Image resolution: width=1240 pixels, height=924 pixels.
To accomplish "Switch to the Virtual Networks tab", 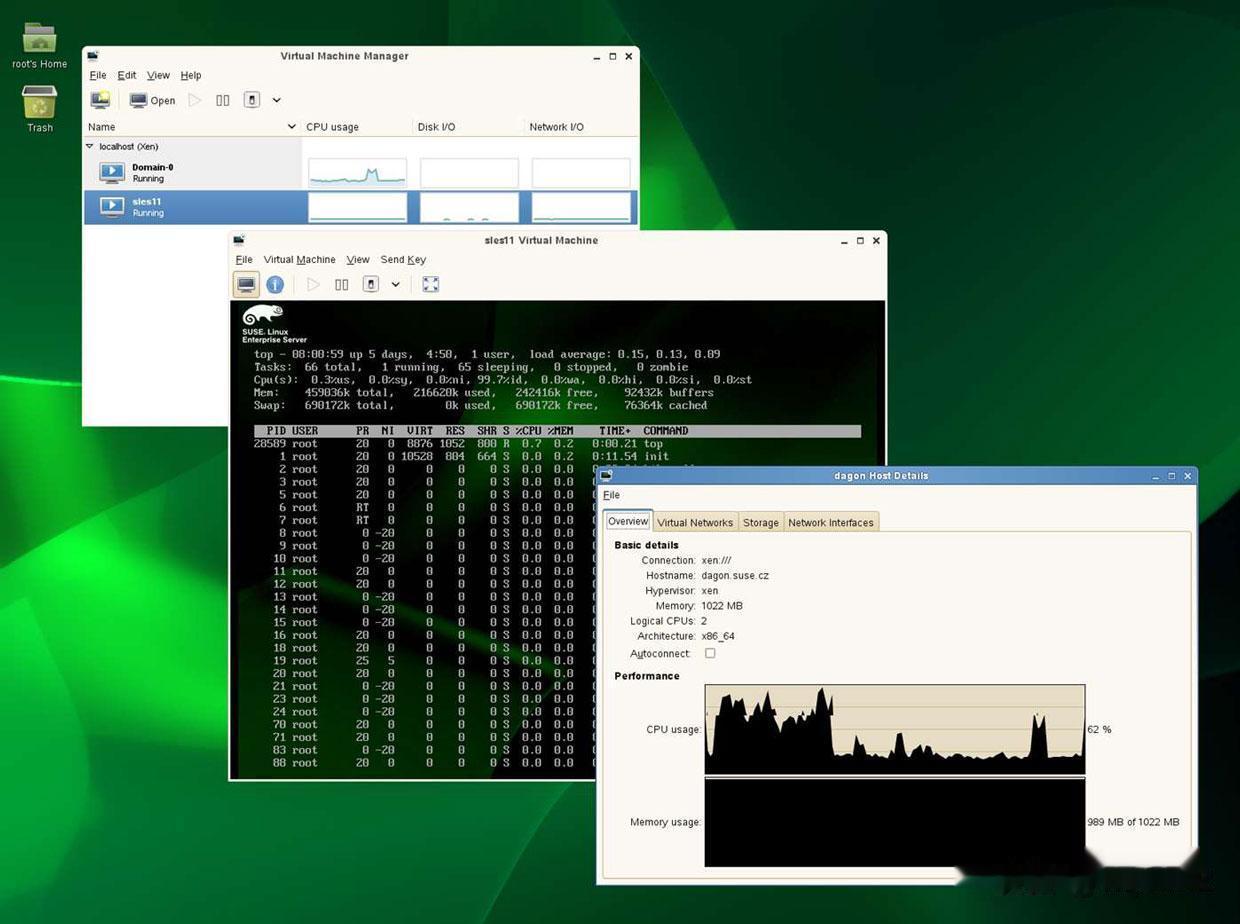I will [x=695, y=522].
